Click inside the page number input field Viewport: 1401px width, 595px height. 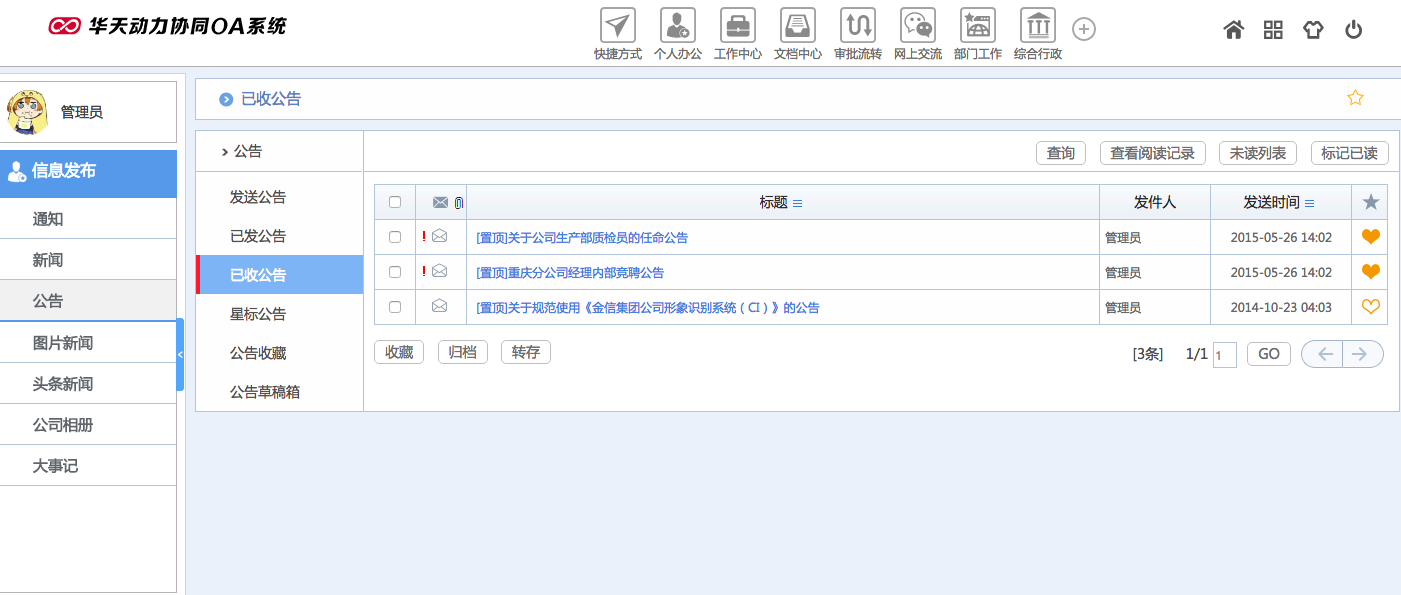tap(1224, 354)
